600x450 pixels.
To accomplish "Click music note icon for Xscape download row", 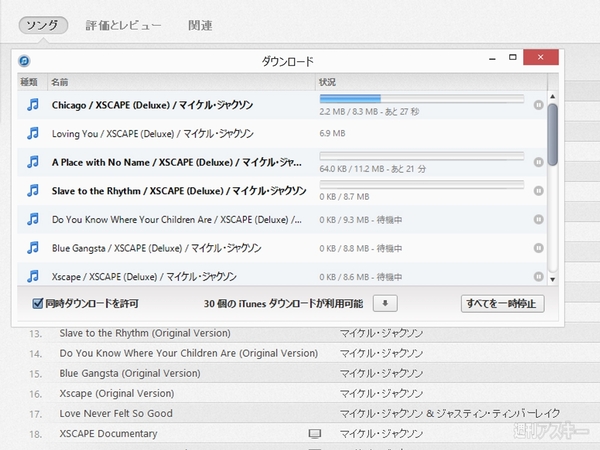I will pos(33,276).
